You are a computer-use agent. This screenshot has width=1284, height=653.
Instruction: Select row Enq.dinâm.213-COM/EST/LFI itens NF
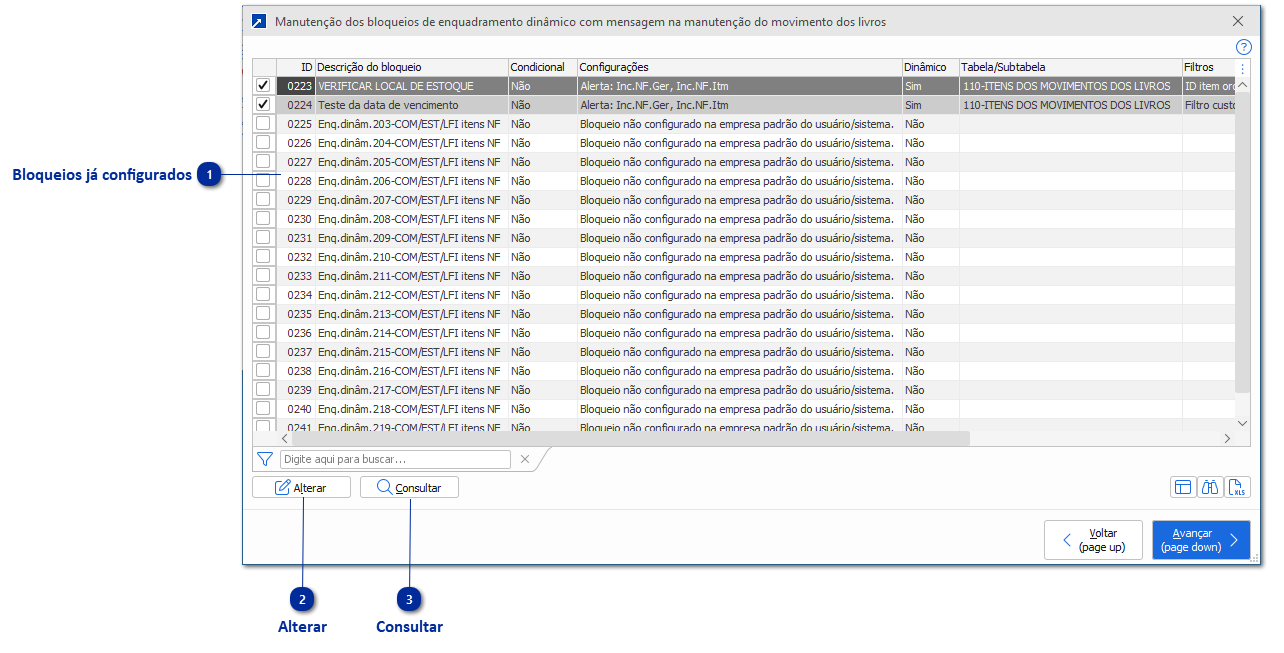point(744,314)
